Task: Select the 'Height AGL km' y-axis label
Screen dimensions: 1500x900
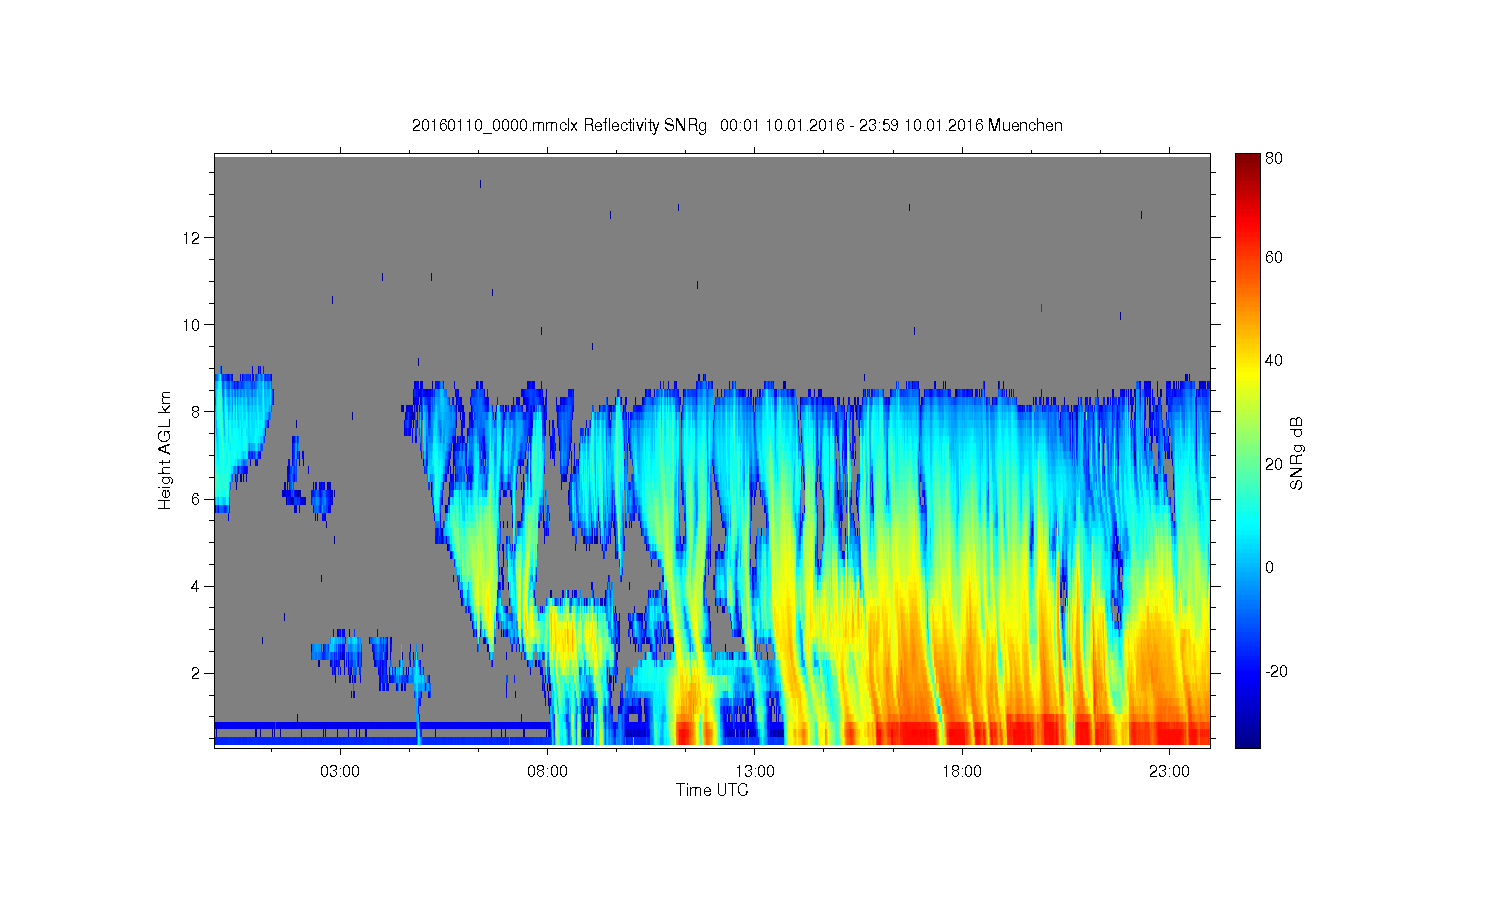Action: [165, 450]
